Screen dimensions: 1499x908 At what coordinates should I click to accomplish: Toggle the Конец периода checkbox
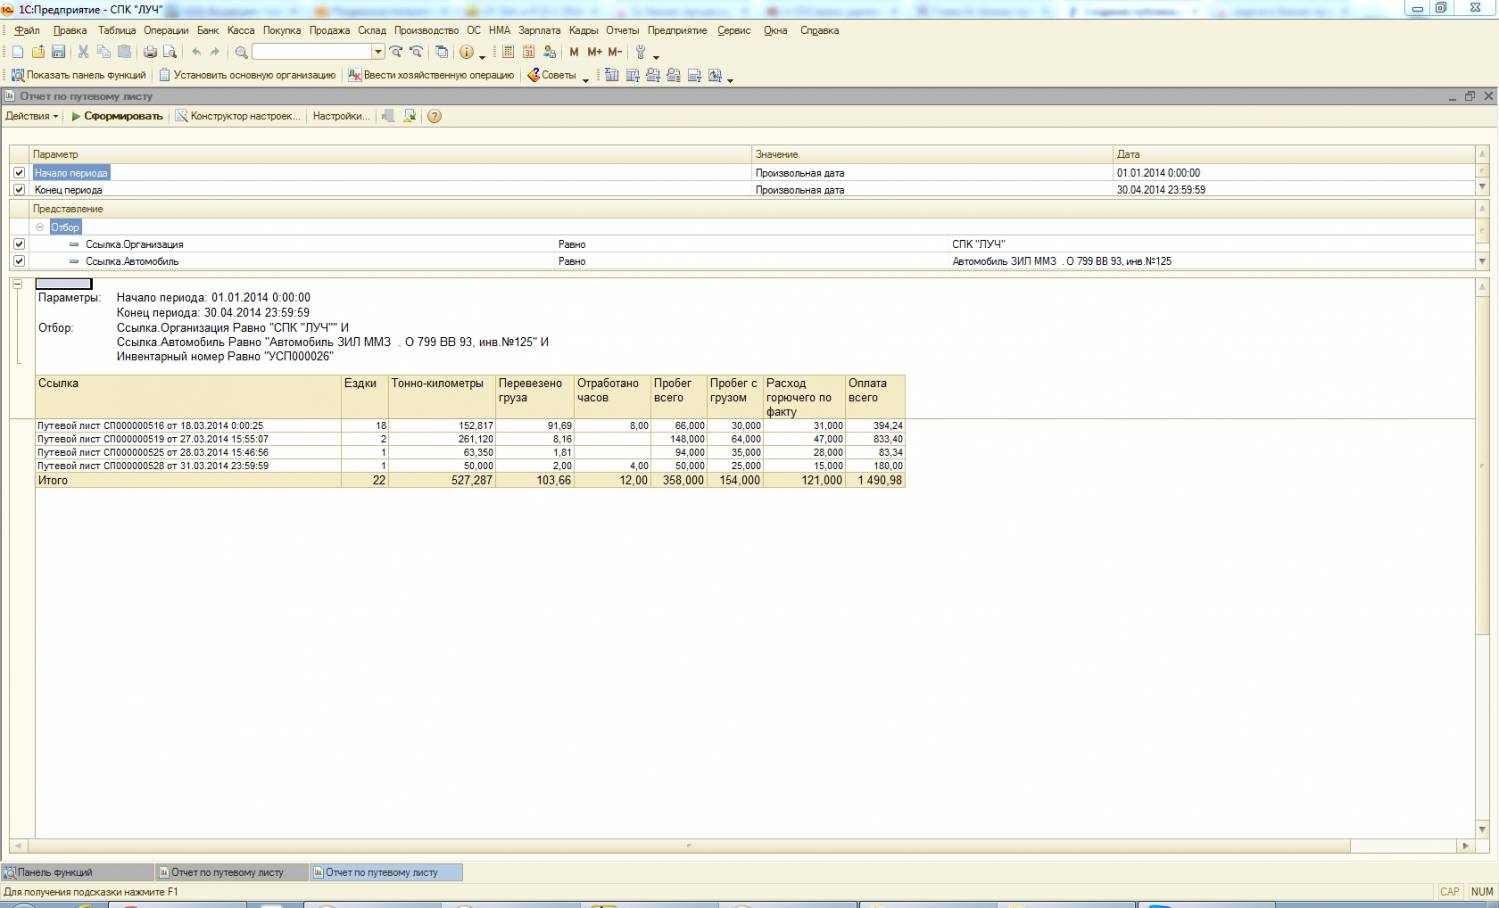(x=19, y=189)
